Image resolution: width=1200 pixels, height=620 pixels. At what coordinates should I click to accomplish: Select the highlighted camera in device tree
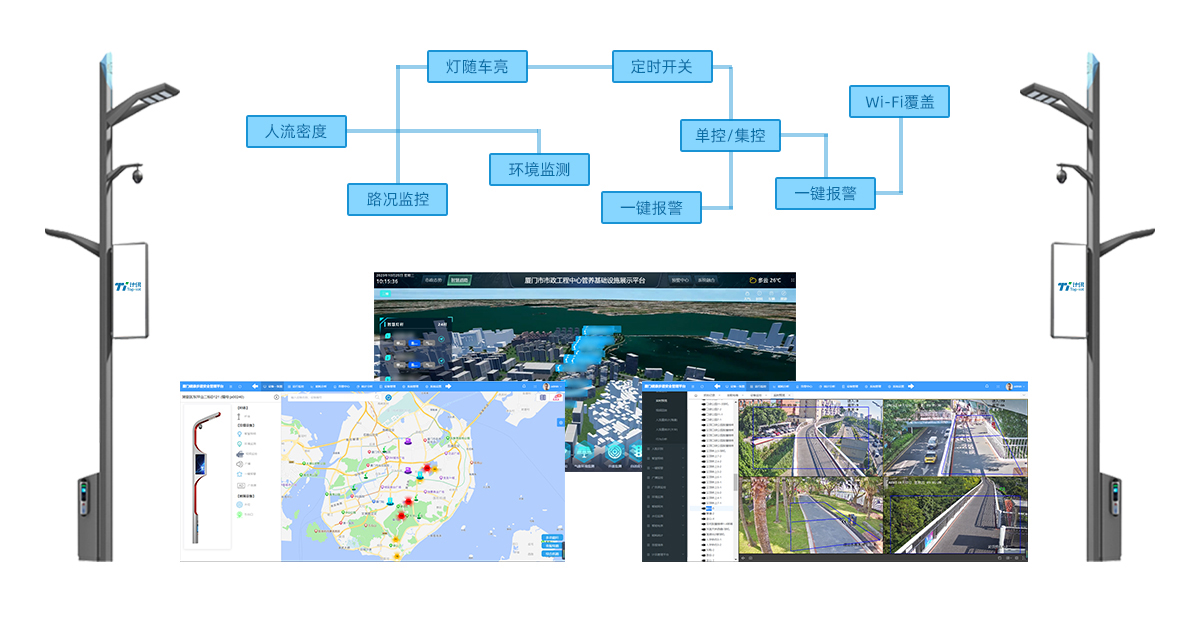708,508
